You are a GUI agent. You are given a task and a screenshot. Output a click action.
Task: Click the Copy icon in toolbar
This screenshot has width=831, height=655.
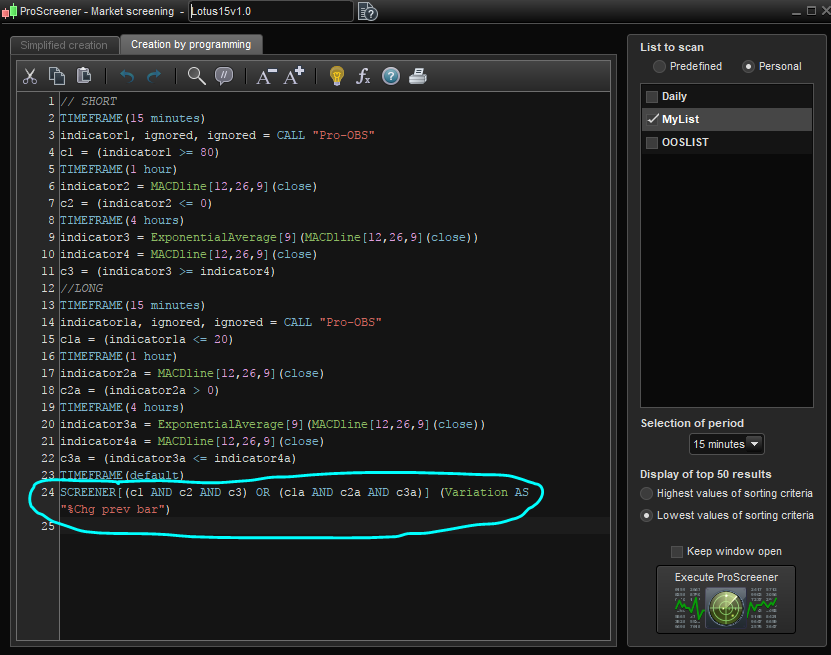(x=57, y=76)
